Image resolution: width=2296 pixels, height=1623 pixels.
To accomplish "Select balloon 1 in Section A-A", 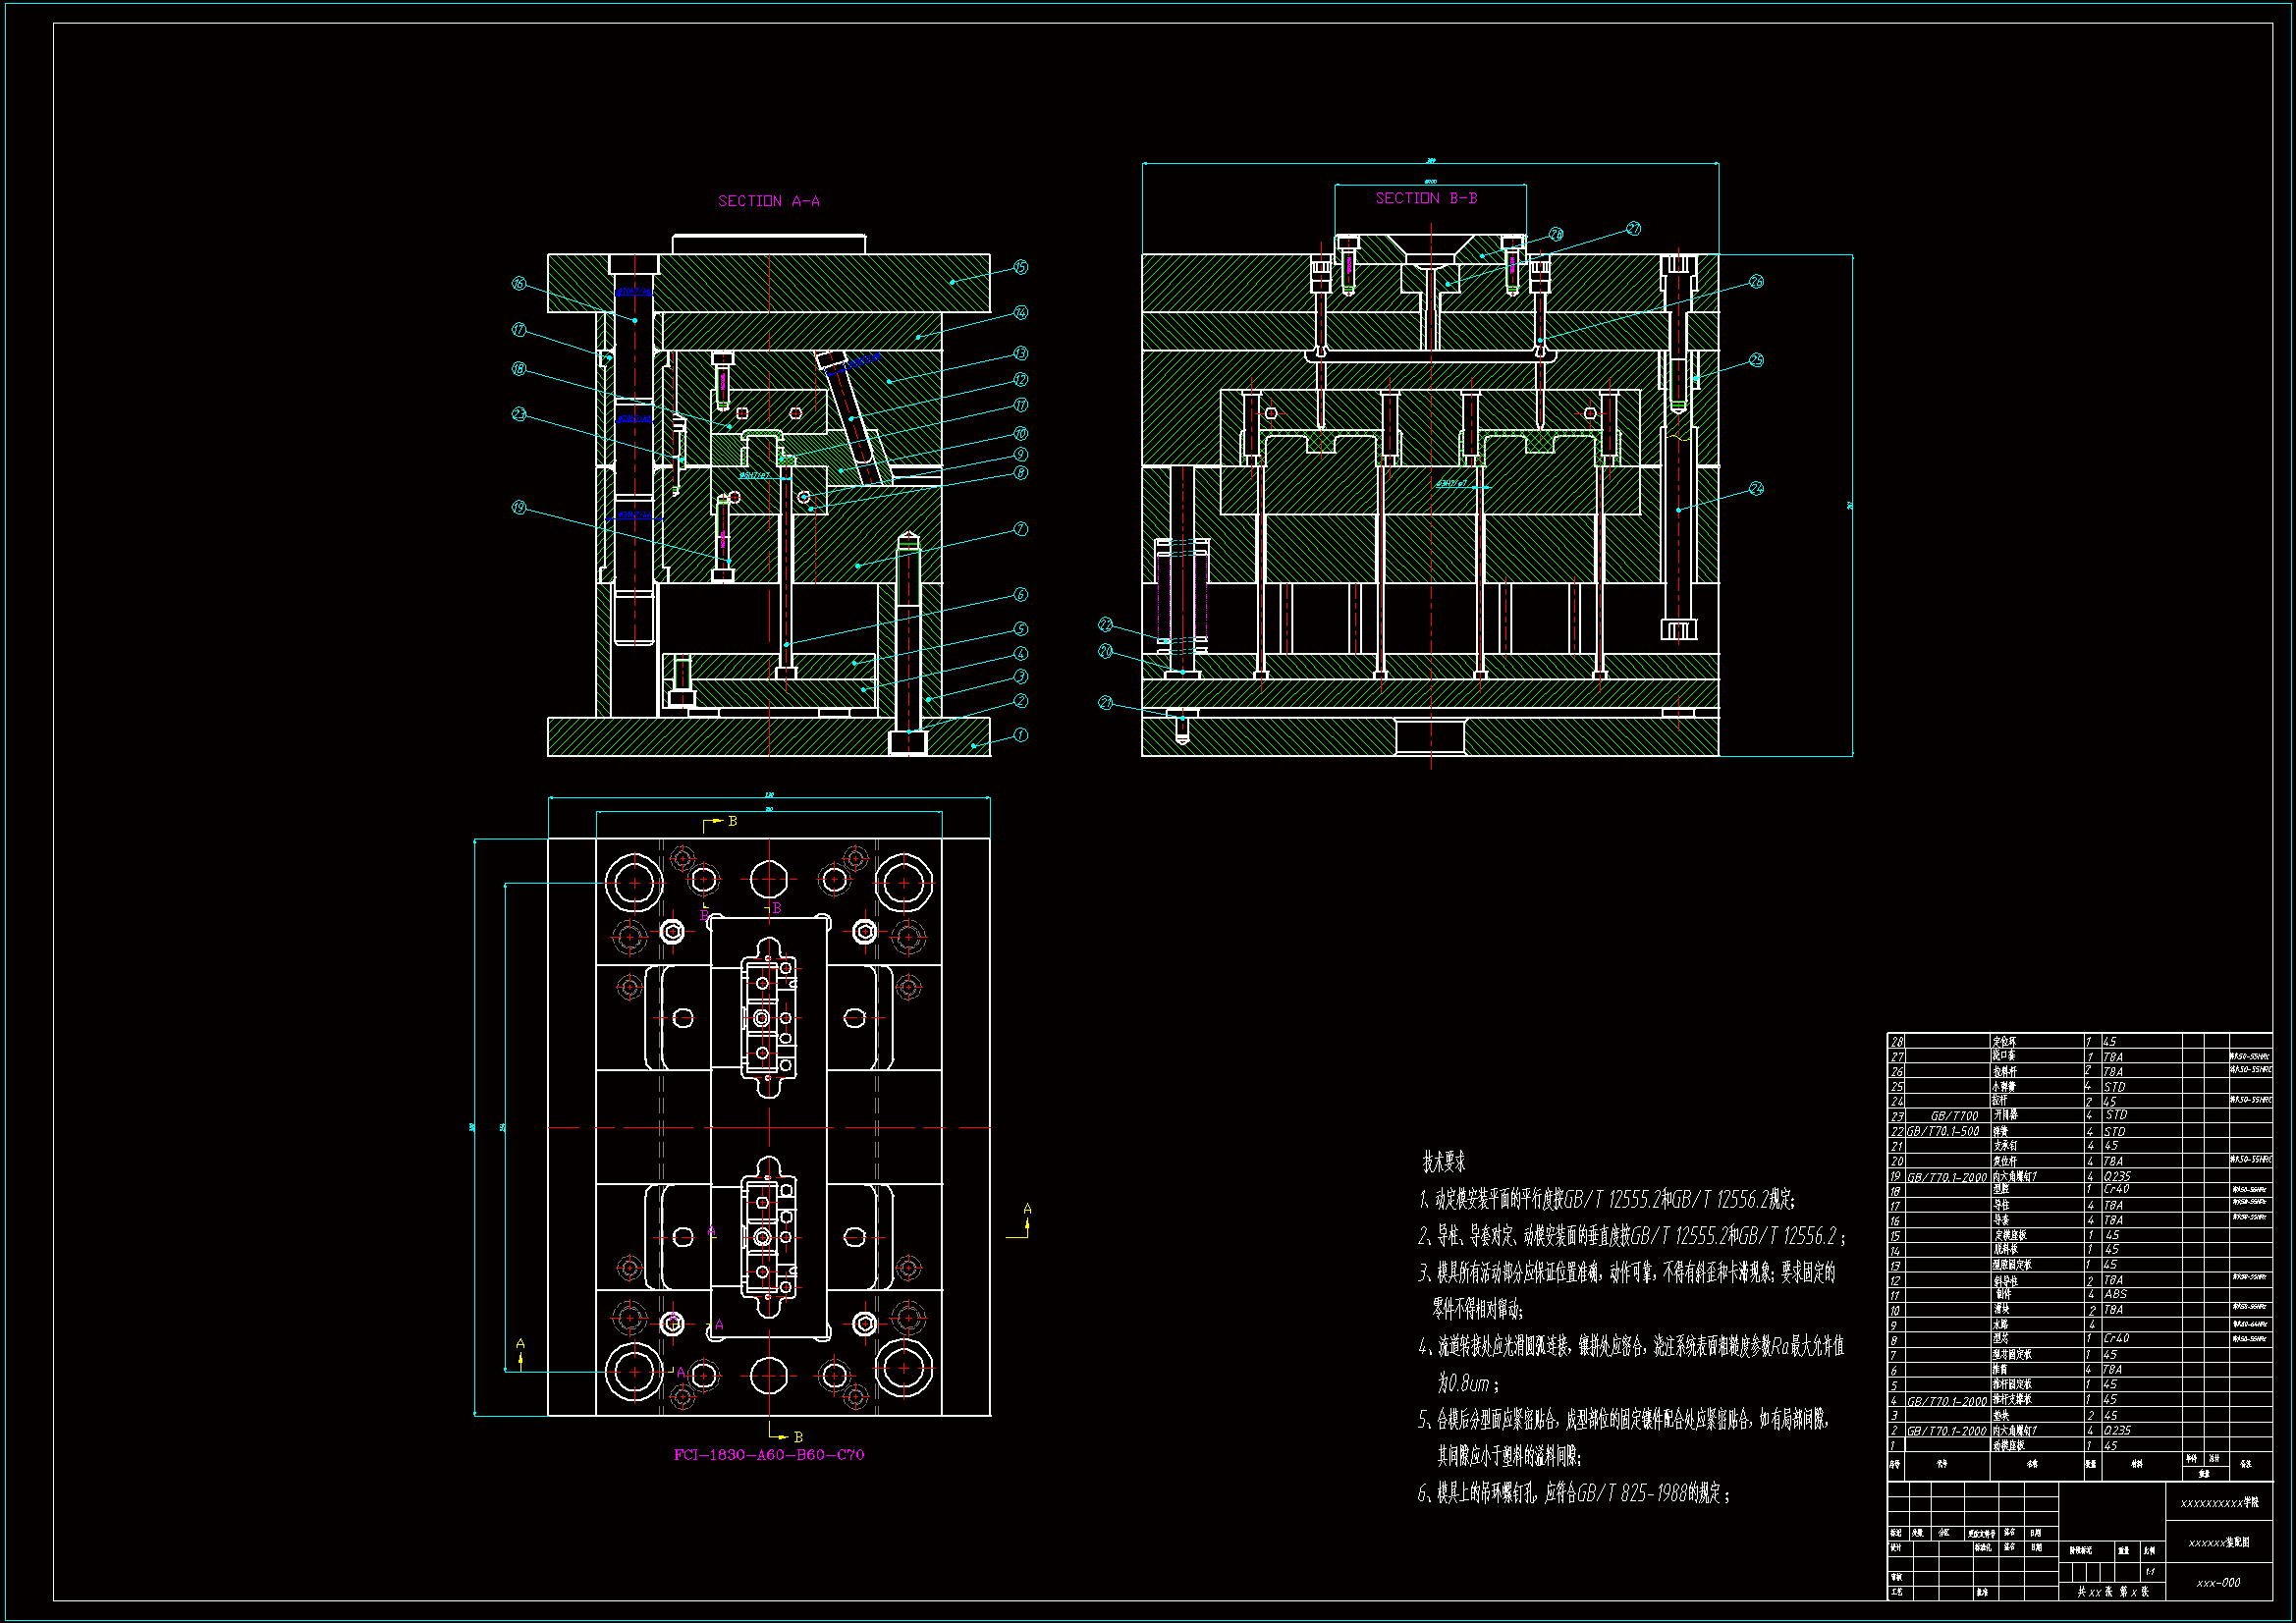I will 1020,735.
